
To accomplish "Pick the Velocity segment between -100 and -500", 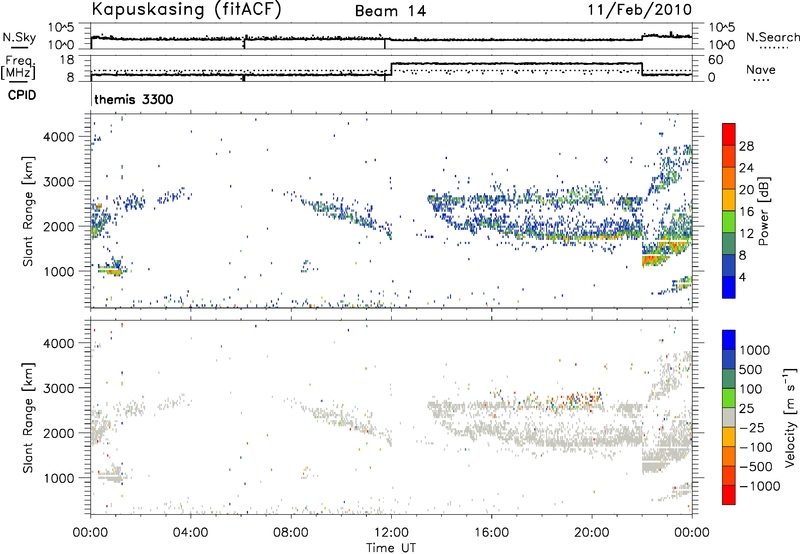I will (729, 456).
